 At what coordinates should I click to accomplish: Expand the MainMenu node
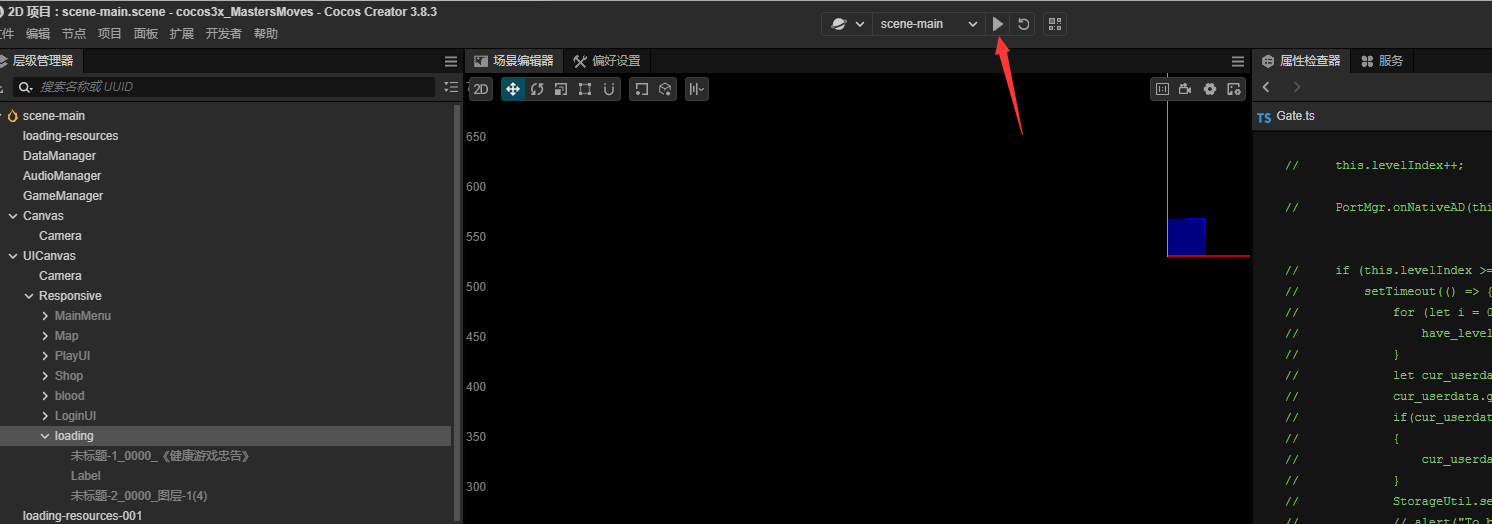(45, 316)
